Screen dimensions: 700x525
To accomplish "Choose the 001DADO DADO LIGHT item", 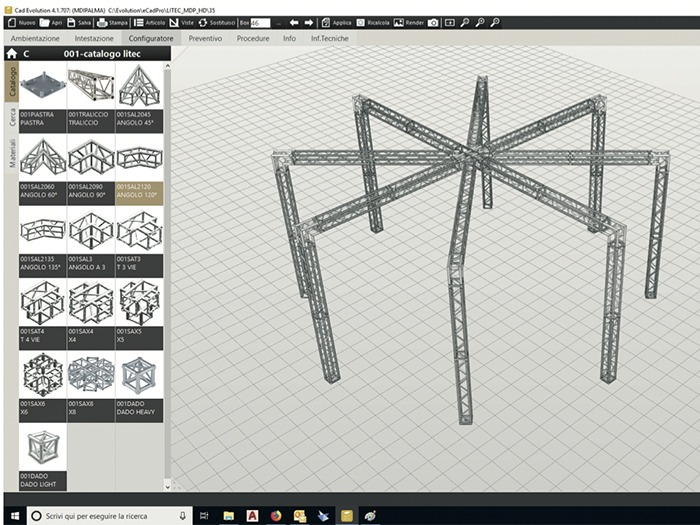I will pyautogui.click(x=42, y=459).
